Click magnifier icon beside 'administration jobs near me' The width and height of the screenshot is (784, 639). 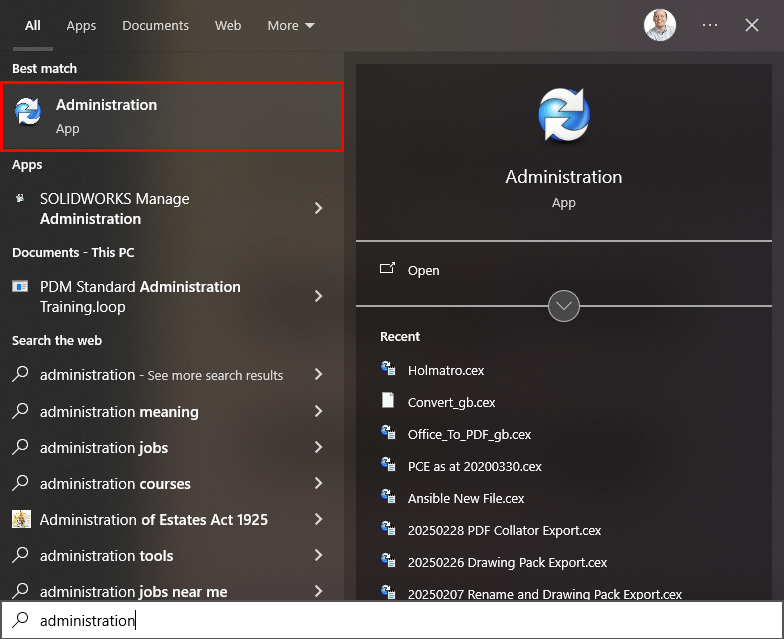click(x=20, y=590)
